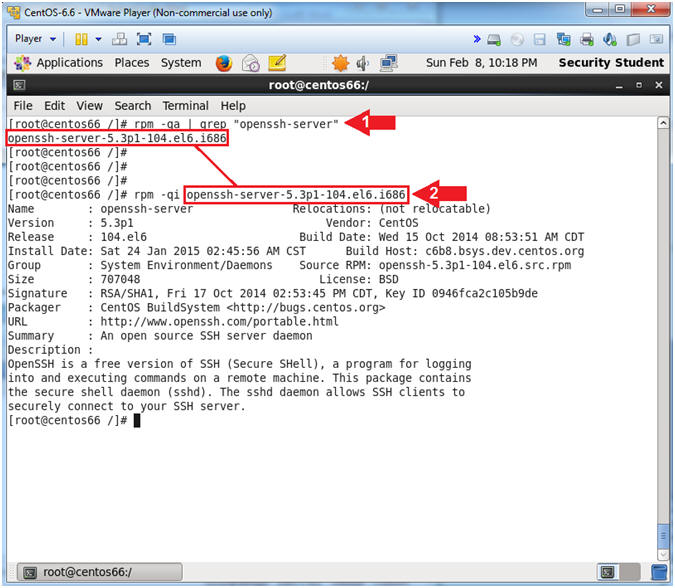Screen dimensions: 675x588
Task: Expand hidden devices chevron in VMware toolbar
Action: [477, 39]
